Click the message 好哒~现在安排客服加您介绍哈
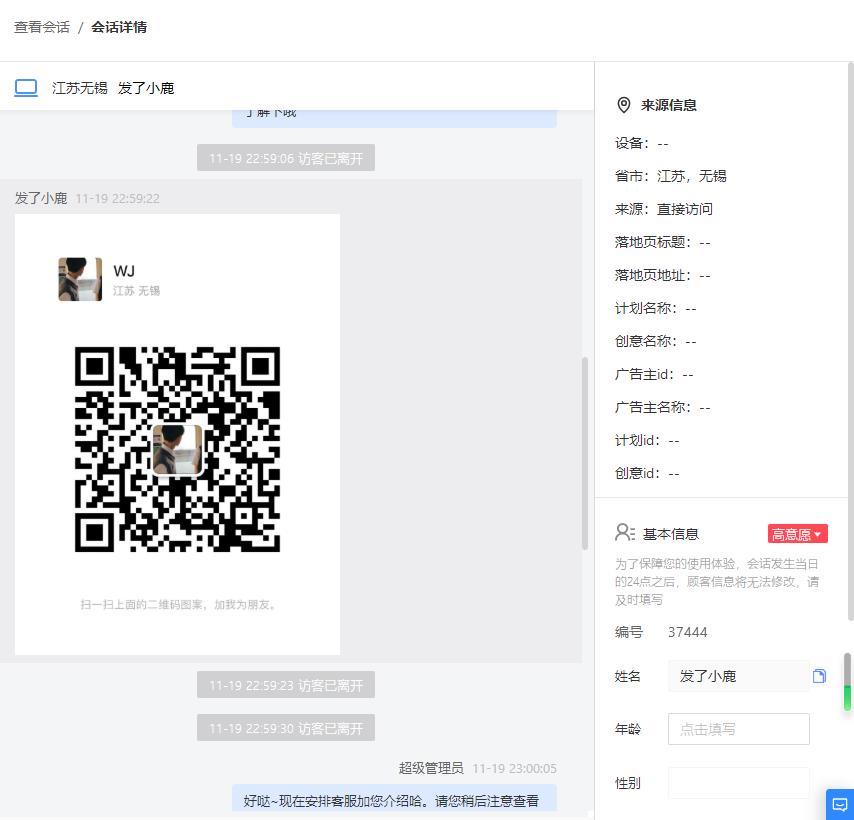This screenshot has height=820, width=854. 394,798
